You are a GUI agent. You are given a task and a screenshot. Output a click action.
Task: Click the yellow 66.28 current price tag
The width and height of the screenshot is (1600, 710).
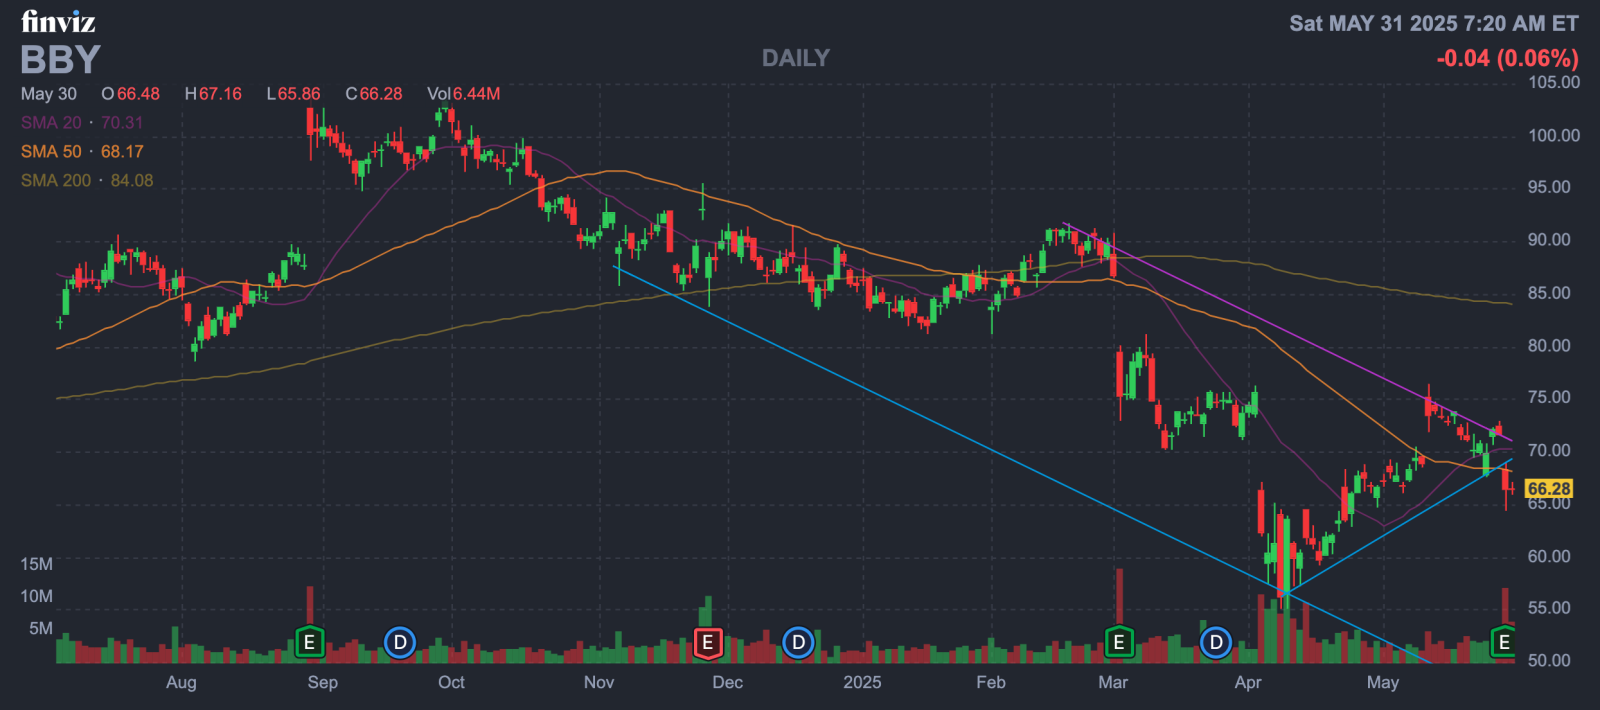(1549, 489)
